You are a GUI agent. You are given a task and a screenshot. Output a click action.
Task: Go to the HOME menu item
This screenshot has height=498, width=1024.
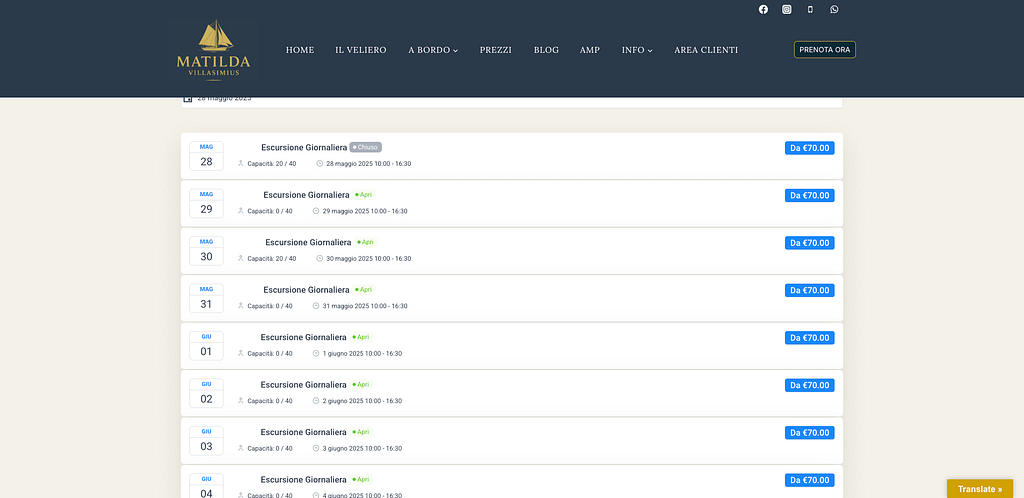pyautogui.click(x=300, y=50)
